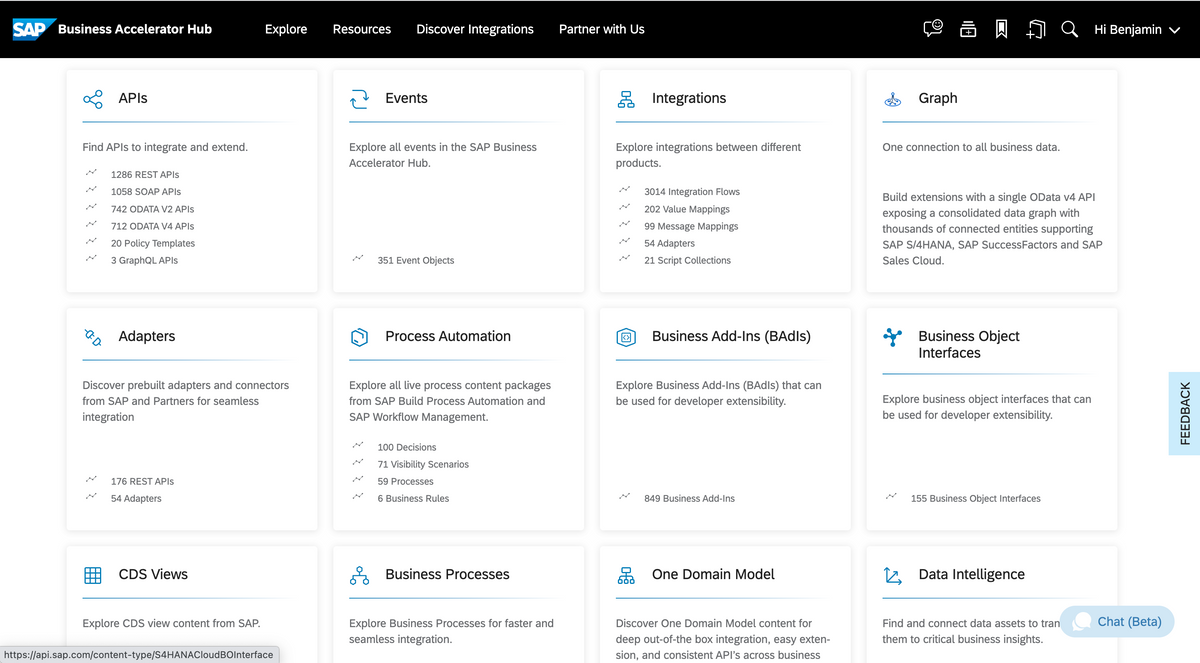The width and height of the screenshot is (1200, 663).
Task: Open the Chat (Beta) button
Action: pyautogui.click(x=1116, y=621)
